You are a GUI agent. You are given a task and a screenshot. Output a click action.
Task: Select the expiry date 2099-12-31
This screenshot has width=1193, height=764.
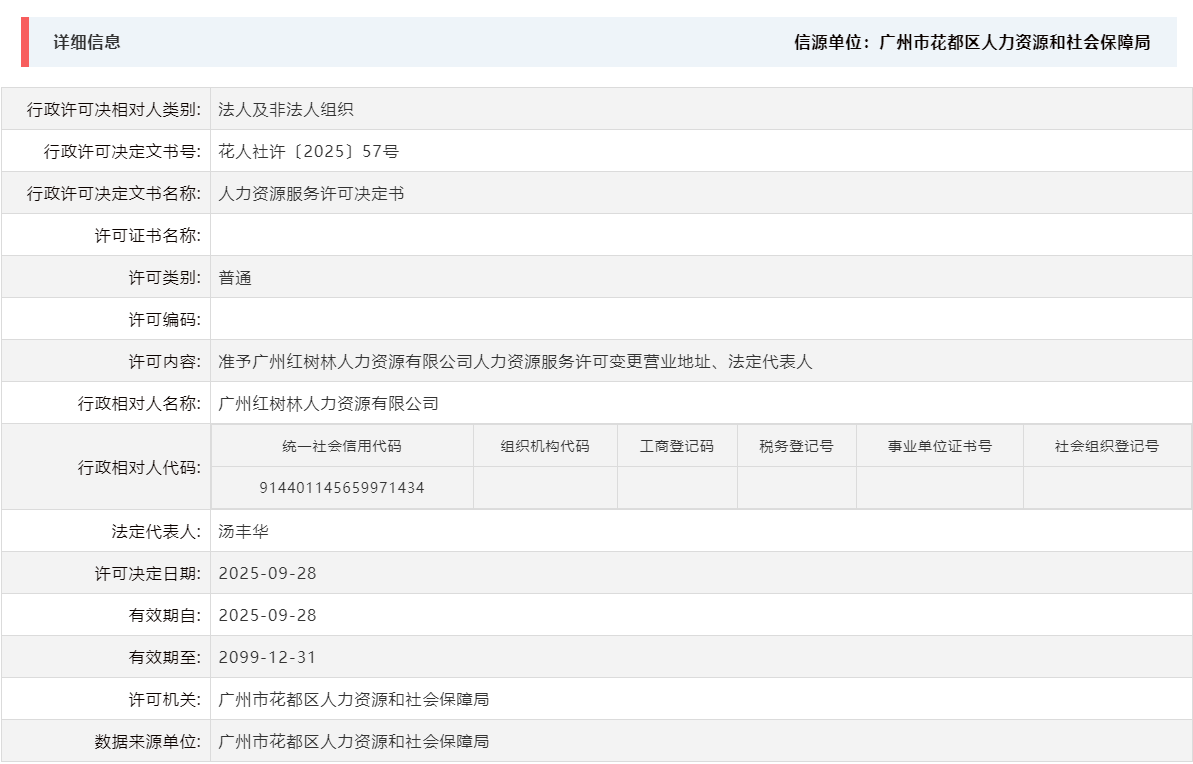click(x=265, y=656)
